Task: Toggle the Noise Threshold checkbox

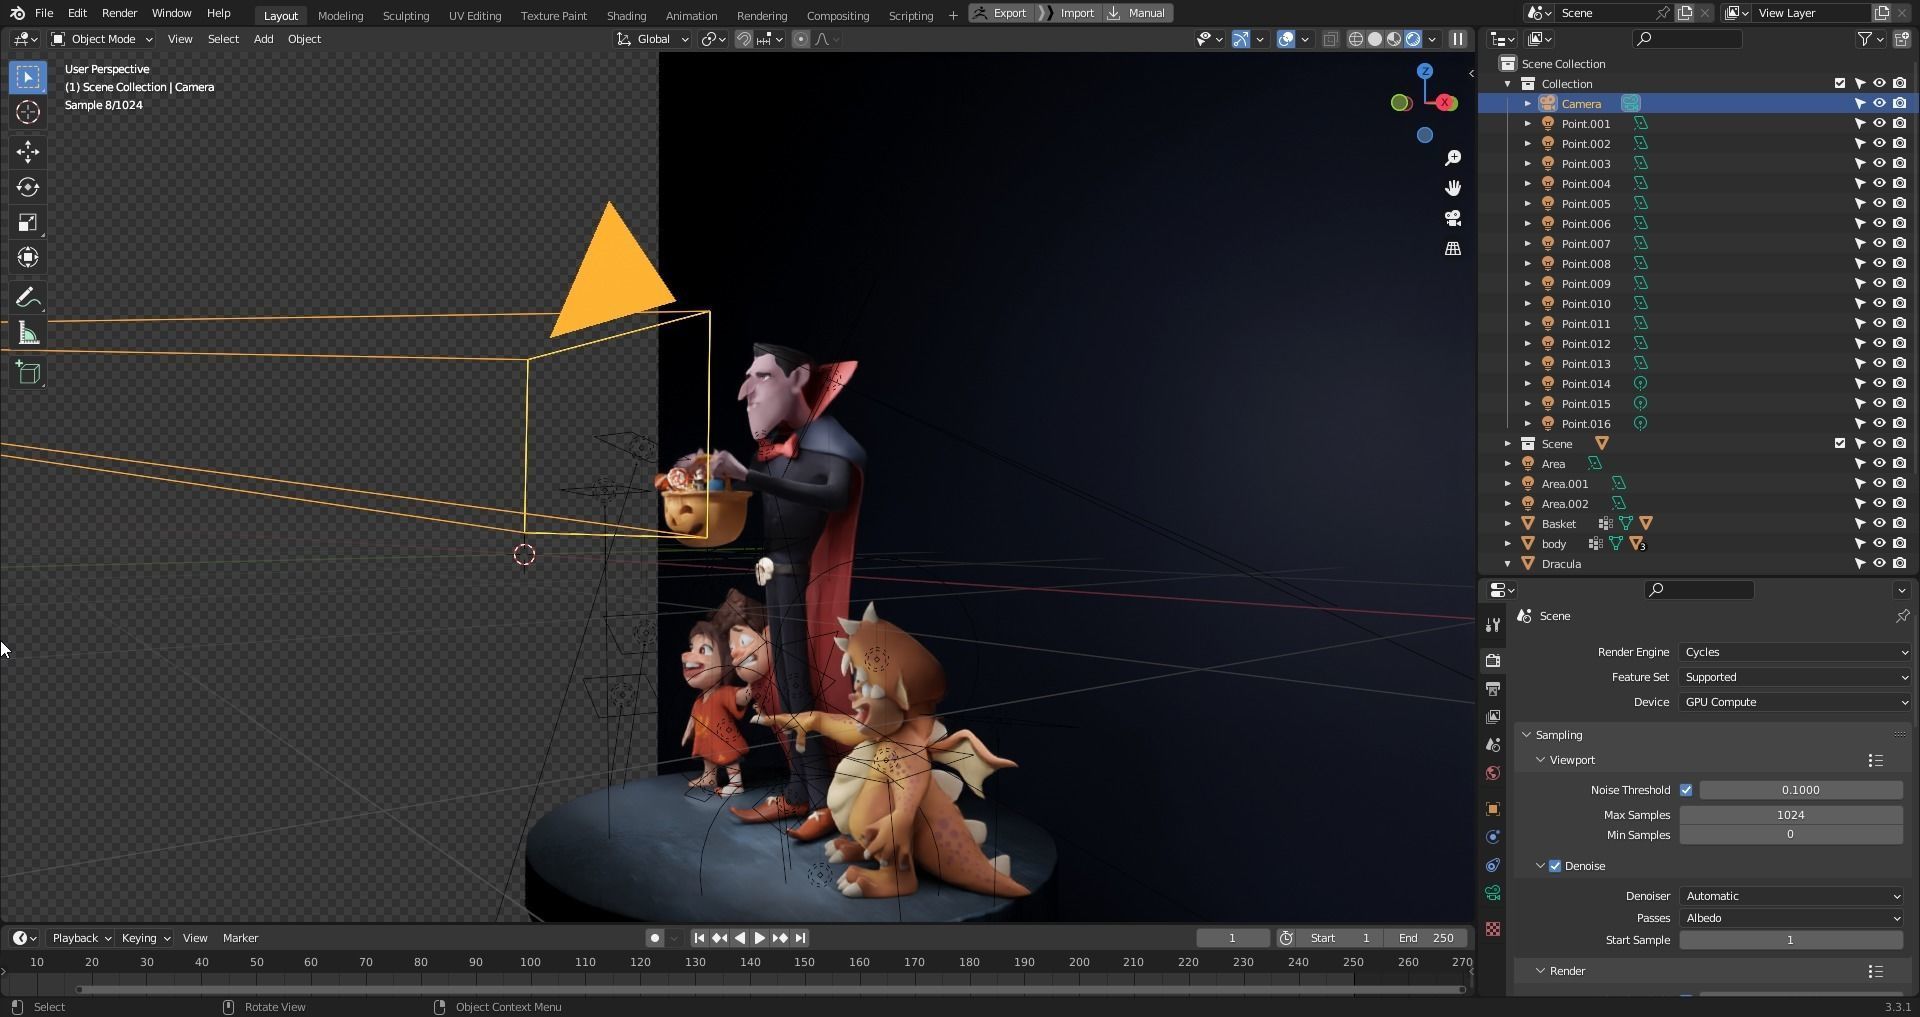Action: (1686, 790)
